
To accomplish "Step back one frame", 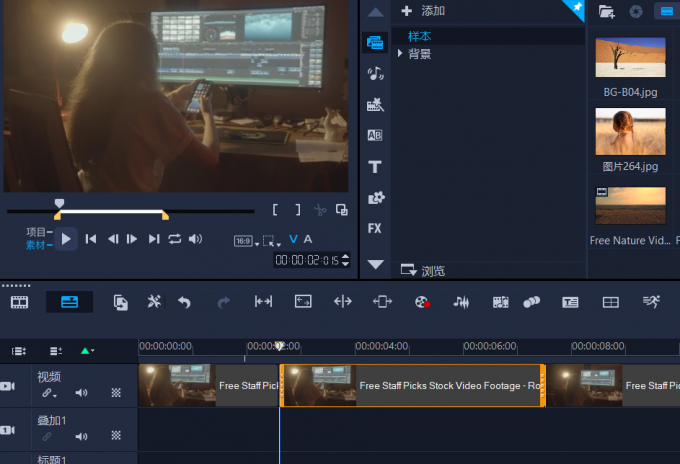I will point(113,239).
